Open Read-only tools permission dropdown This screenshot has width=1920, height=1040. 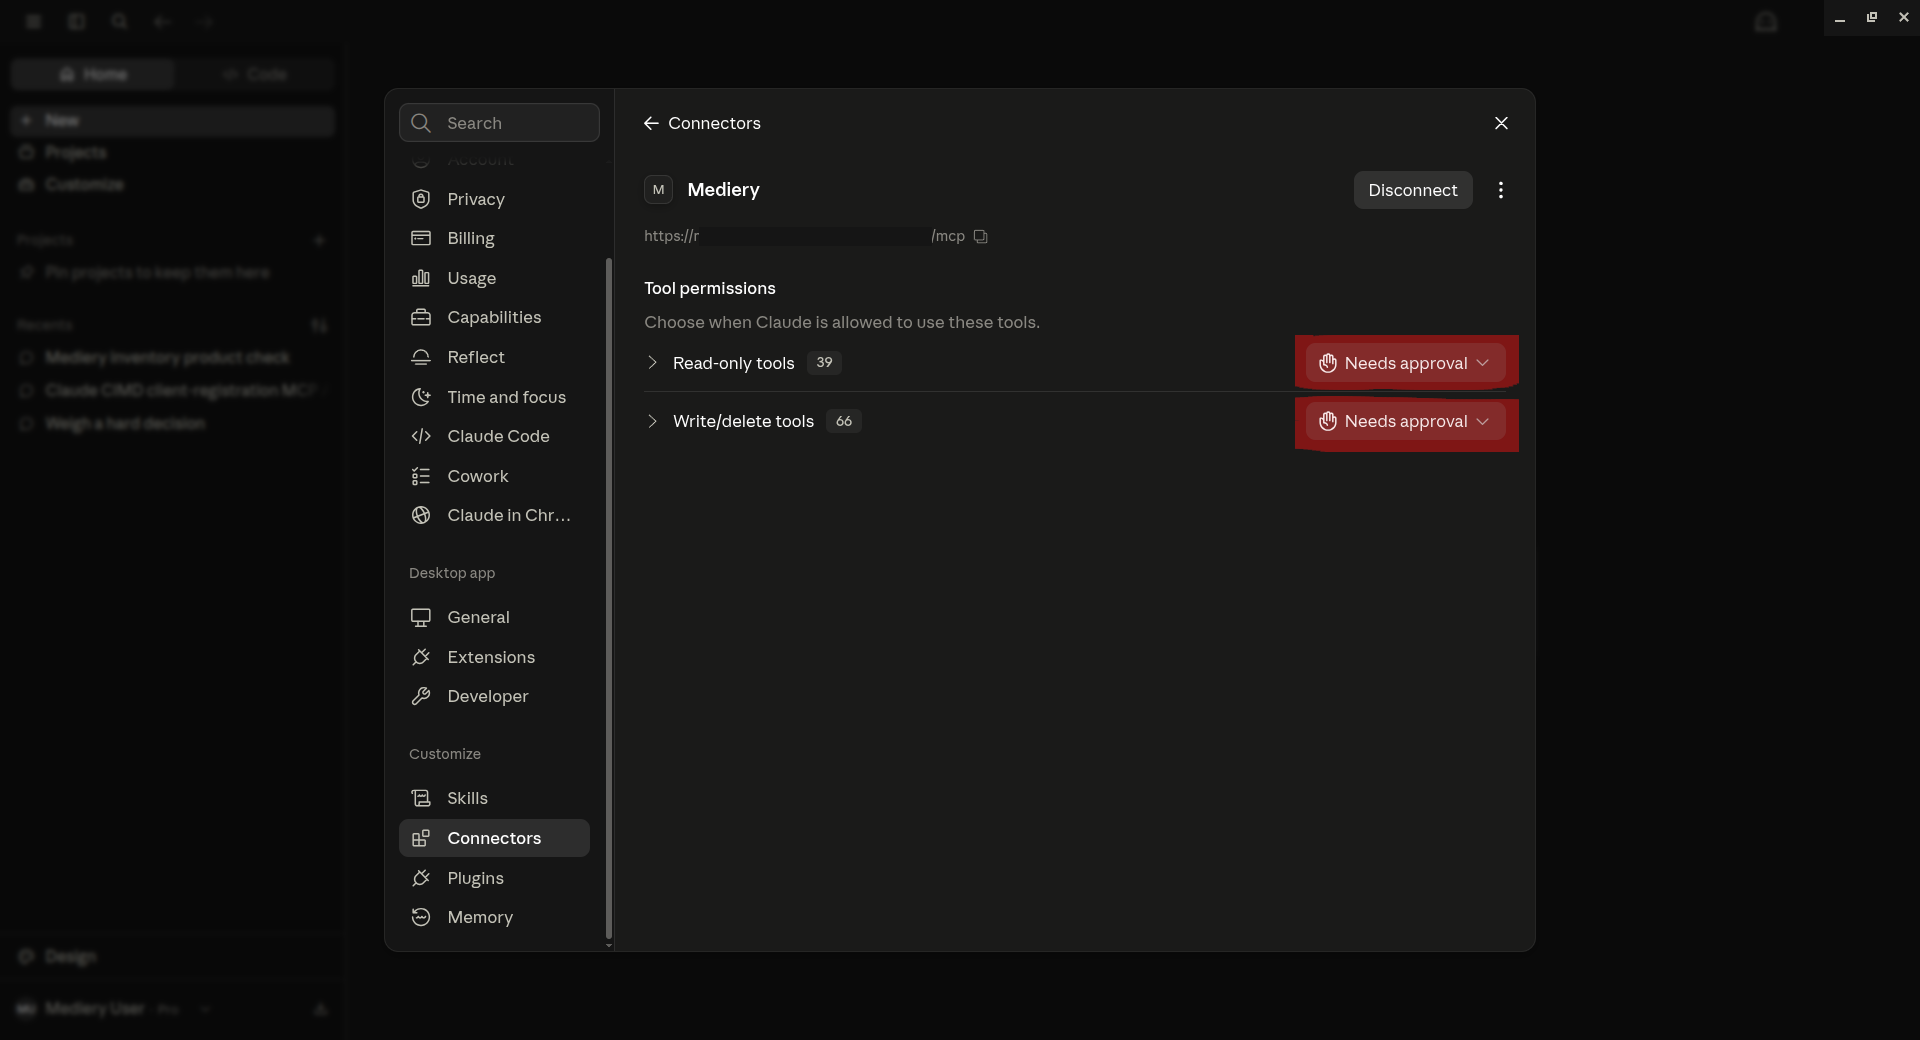pyautogui.click(x=1405, y=363)
